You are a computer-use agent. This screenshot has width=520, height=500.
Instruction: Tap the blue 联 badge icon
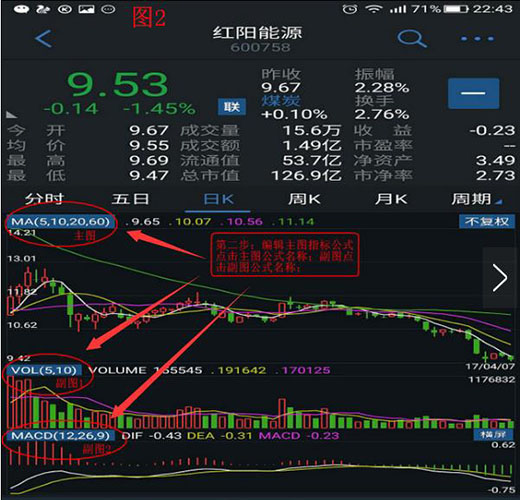click(x=232, y=107)
